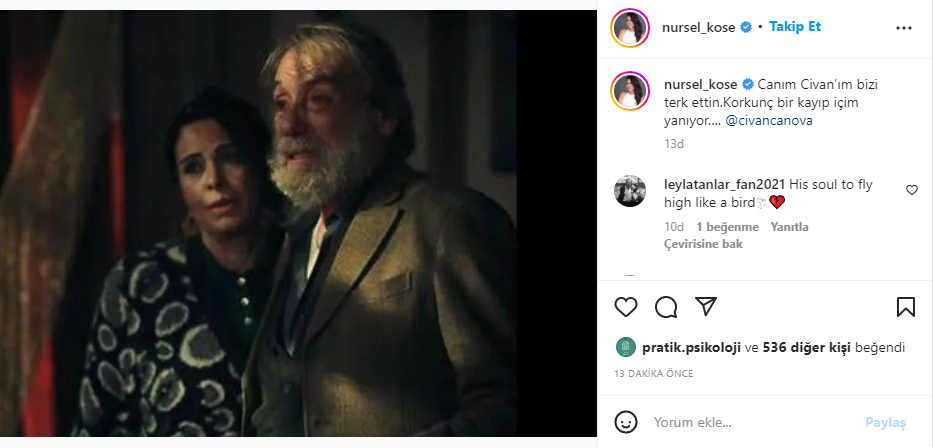Open emoji picker smiley icon
The width and height of the screenshot is (933, 448).
625,422
